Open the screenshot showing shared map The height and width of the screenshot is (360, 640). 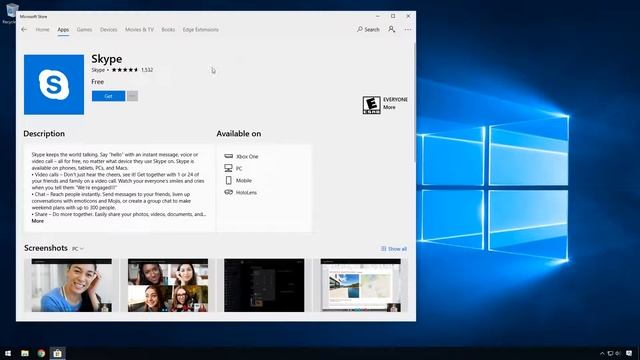click(x=360, y=285)
